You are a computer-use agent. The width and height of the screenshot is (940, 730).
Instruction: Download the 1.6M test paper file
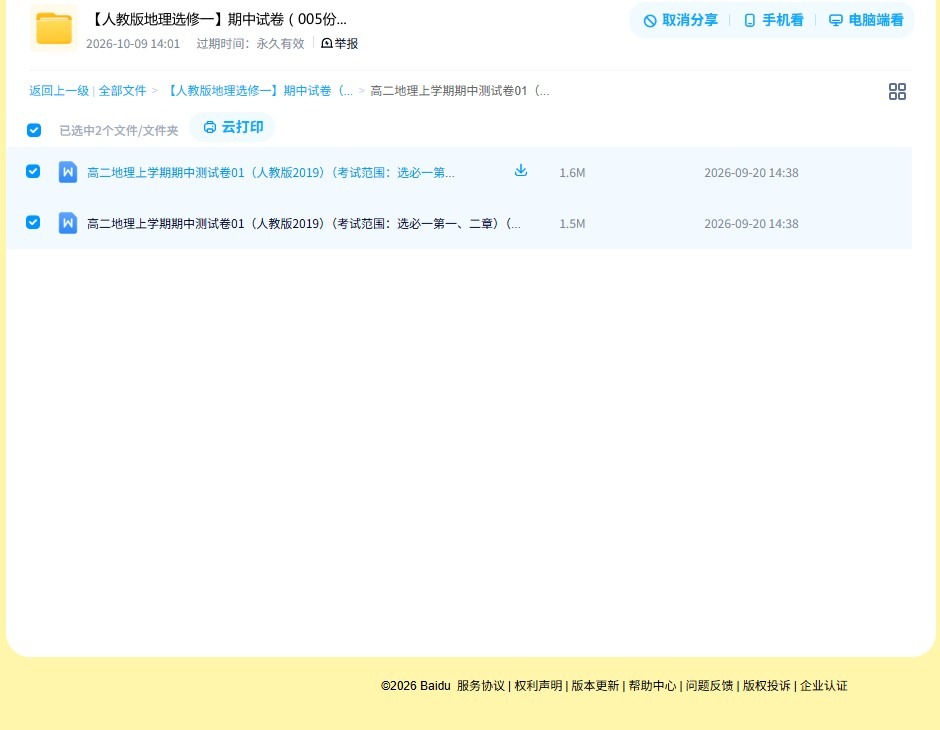coord(521,171)
